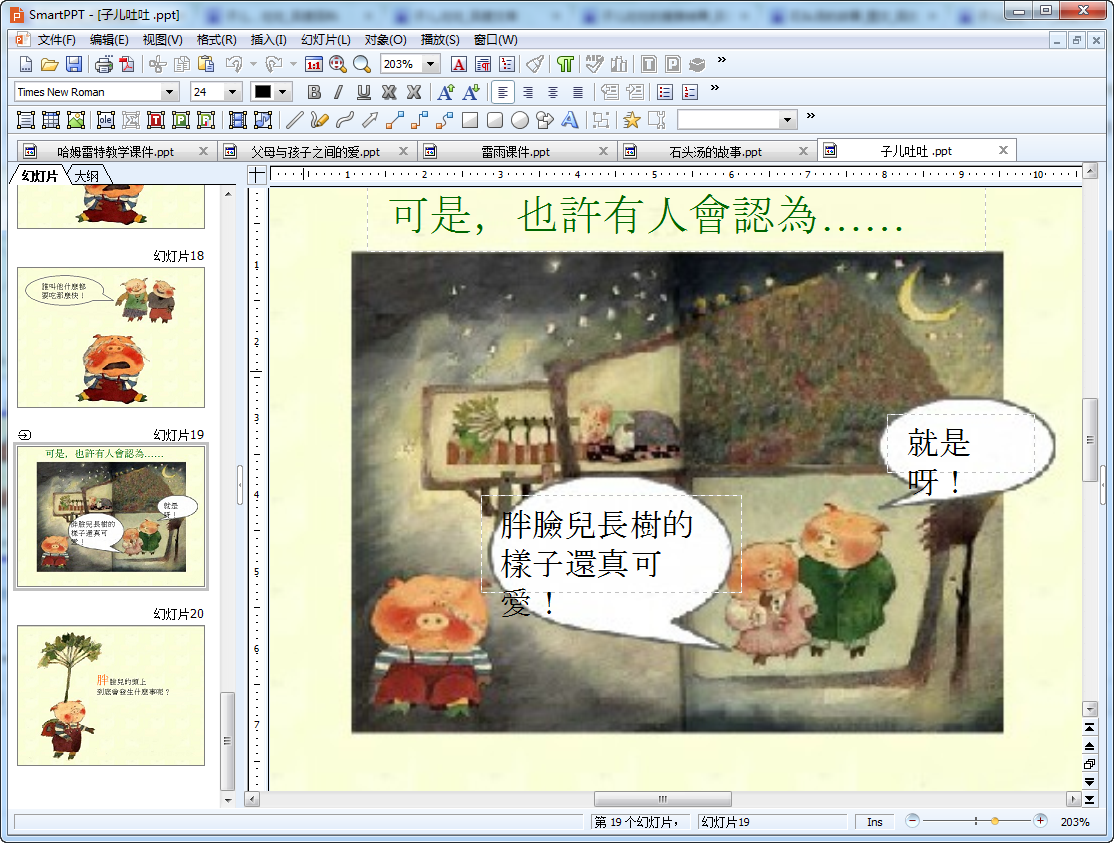This screenshot has height=843, width=1114.
Task: Insert a picture frame
Action: [75, 120]
